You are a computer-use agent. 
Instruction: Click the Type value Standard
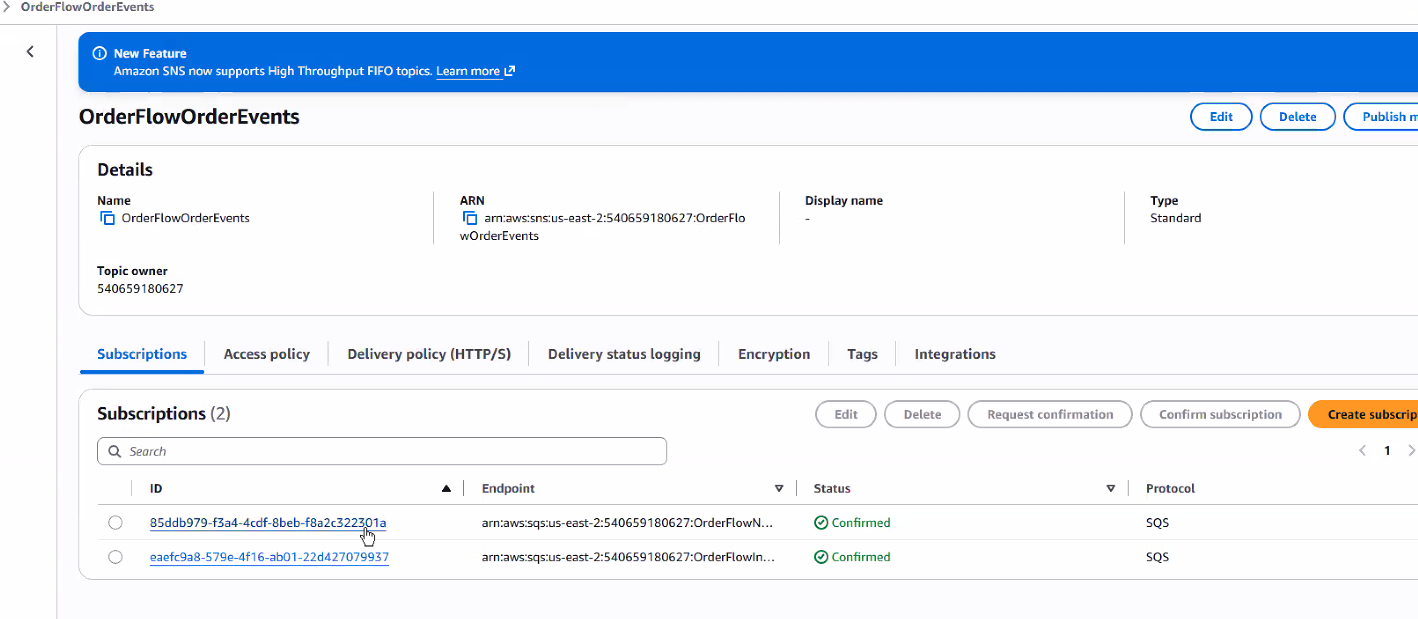(1176, 218)
